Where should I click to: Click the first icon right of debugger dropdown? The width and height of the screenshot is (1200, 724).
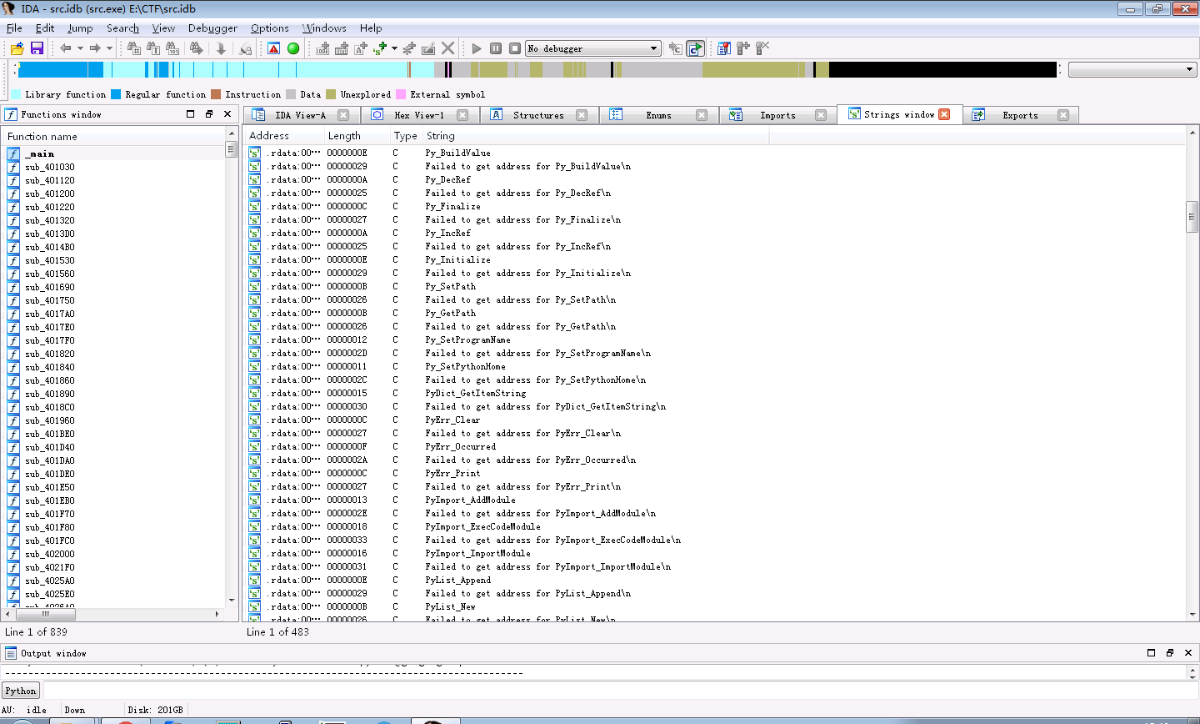click(x=676, y=48)
